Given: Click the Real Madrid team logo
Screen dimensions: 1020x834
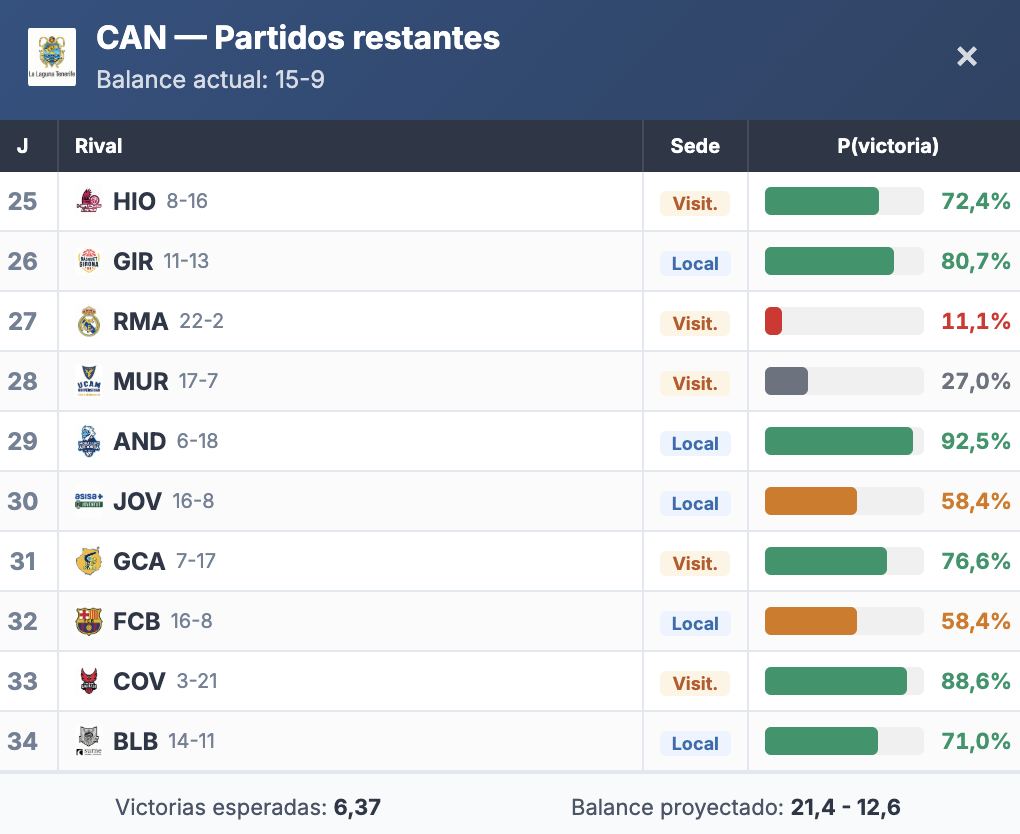Looking at the screenshot, I should coord(89,321).
